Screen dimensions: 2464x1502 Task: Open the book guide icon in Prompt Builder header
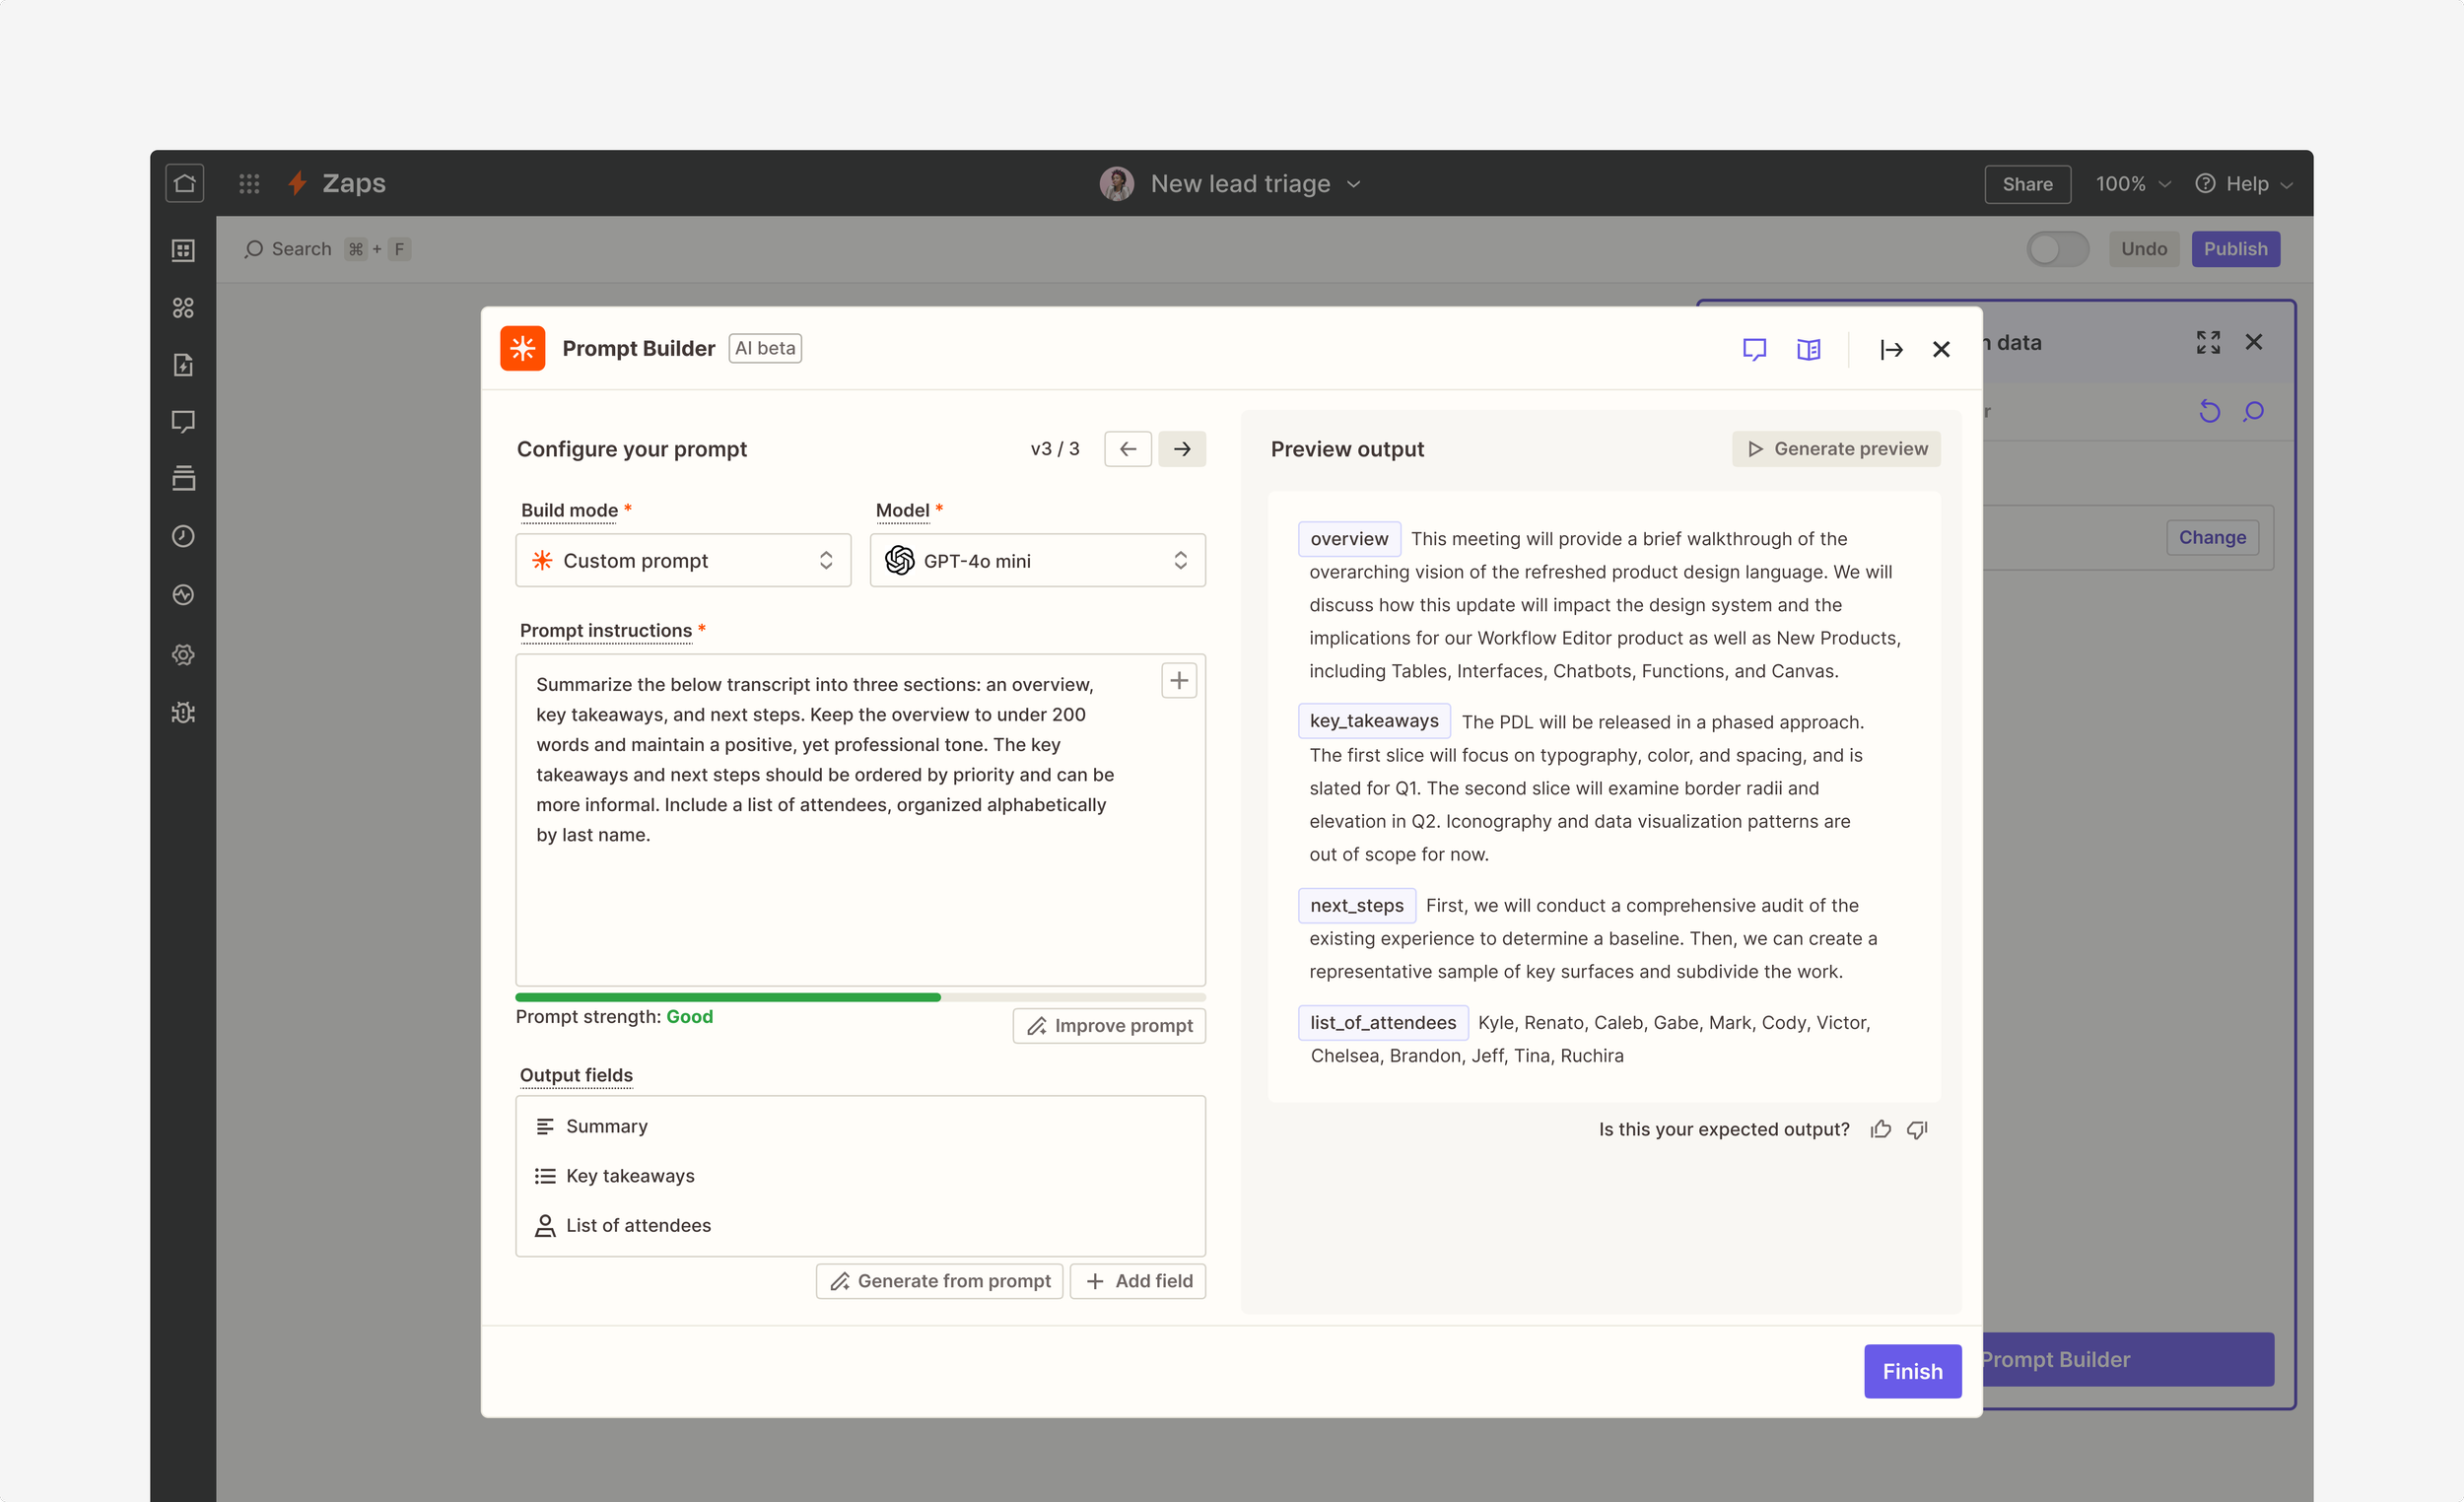click(x=1808, y=349)
